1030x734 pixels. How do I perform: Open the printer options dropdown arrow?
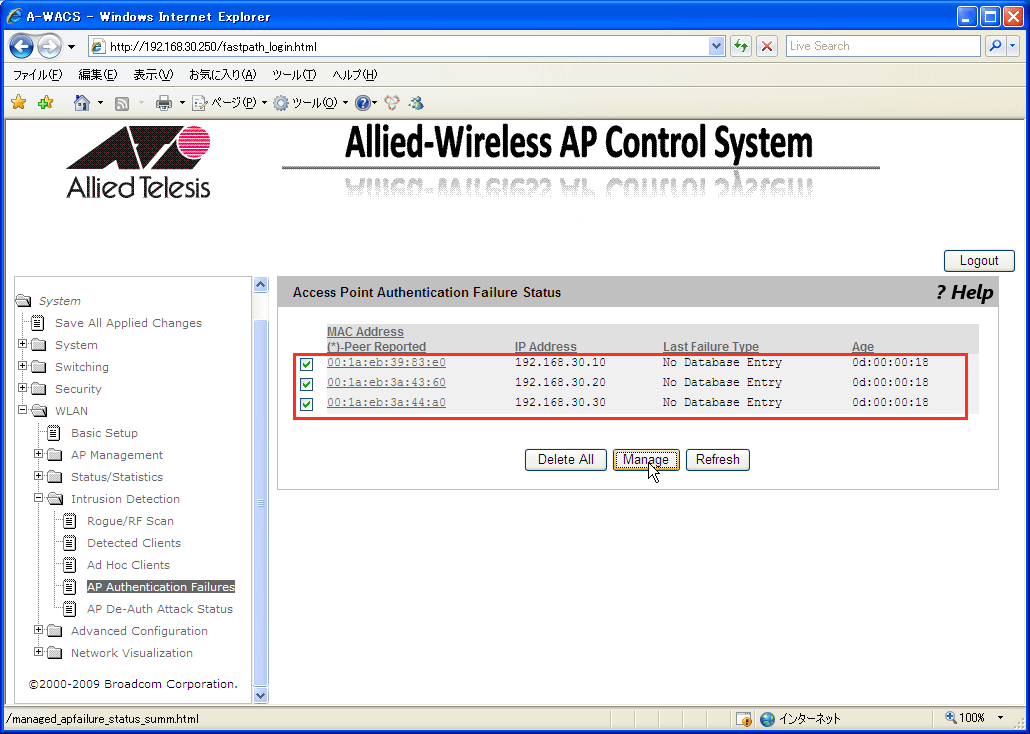tap(182, 103)
